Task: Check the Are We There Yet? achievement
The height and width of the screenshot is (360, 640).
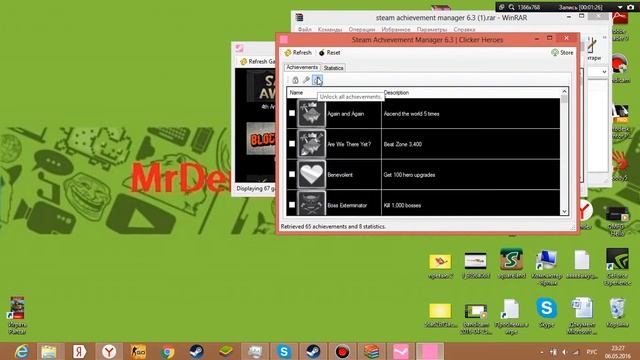Action: pos(292,144)
